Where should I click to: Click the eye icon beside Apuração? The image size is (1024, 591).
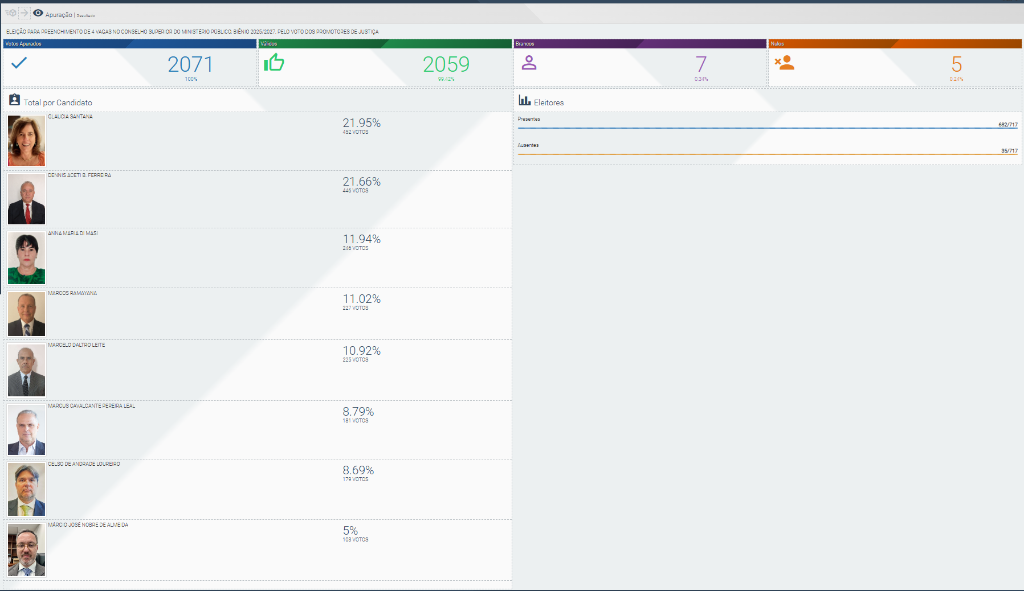tap(38, 13)
